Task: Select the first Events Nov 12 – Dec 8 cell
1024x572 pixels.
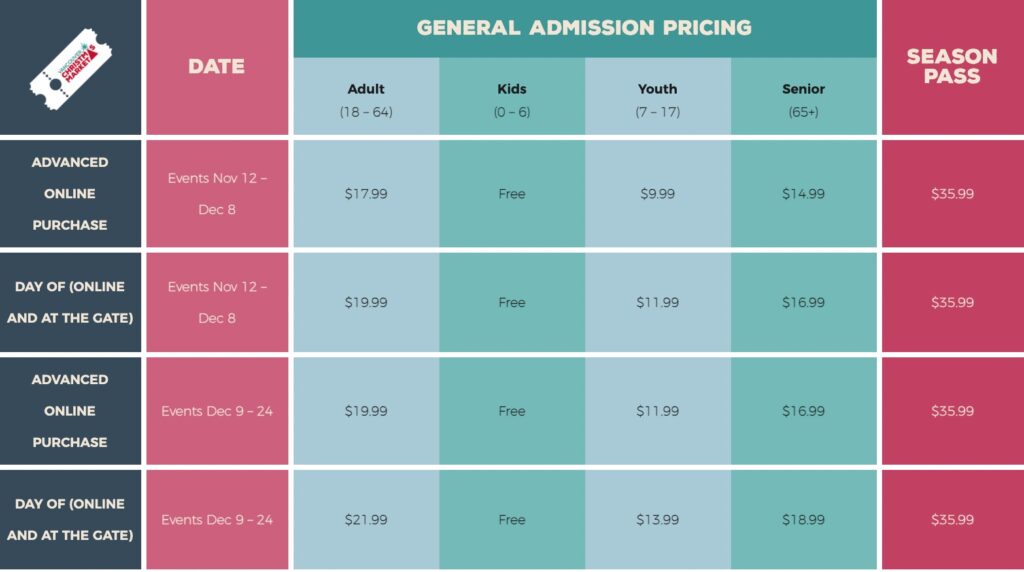Action: coord(217,194)
